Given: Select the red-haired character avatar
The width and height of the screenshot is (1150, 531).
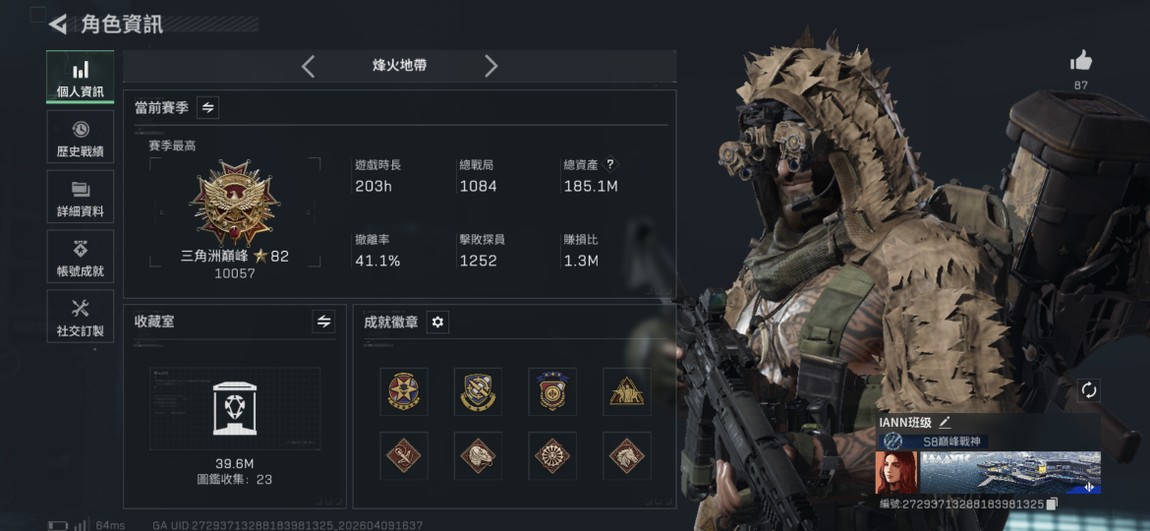Looking at the screenshot, I should coord(896,472).
